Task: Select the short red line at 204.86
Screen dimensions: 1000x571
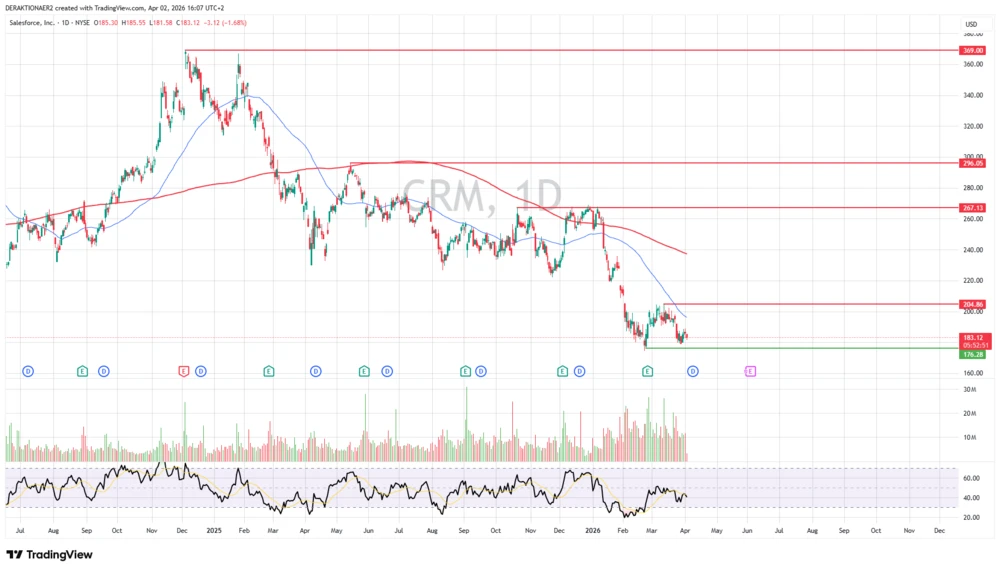Action: pyautogui.click(x=811, y=304)
